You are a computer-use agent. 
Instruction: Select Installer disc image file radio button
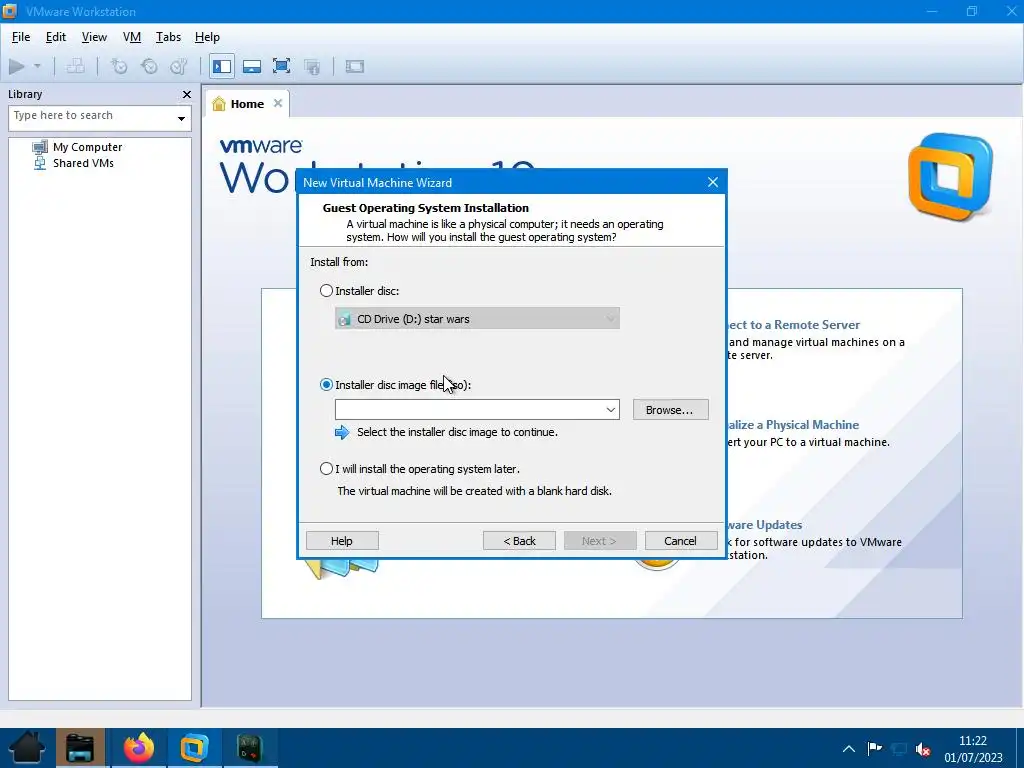[x=326, y=385]
